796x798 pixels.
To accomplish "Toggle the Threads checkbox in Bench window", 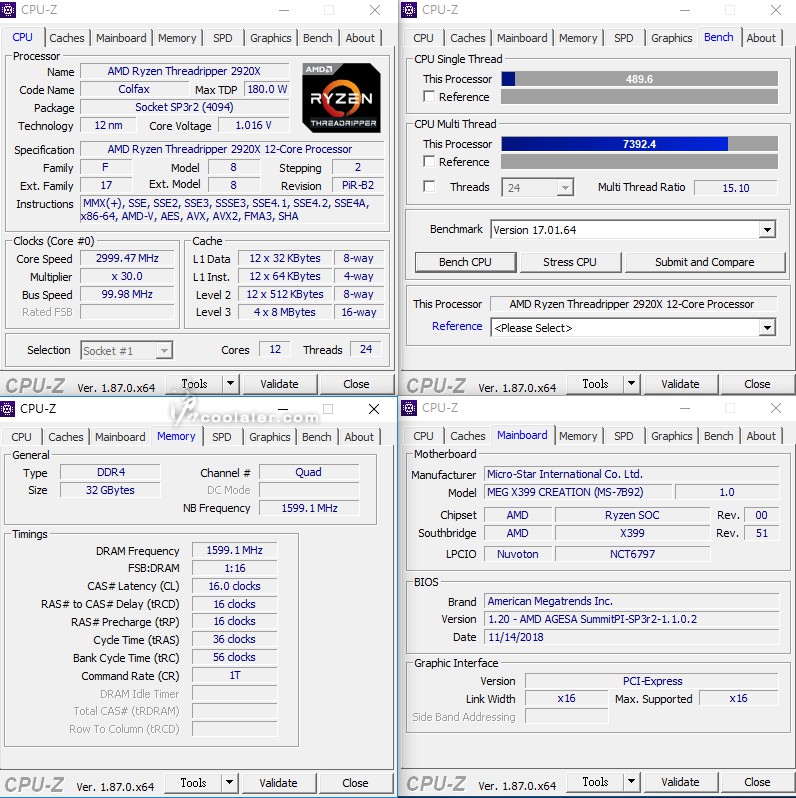I will point(429,187).
